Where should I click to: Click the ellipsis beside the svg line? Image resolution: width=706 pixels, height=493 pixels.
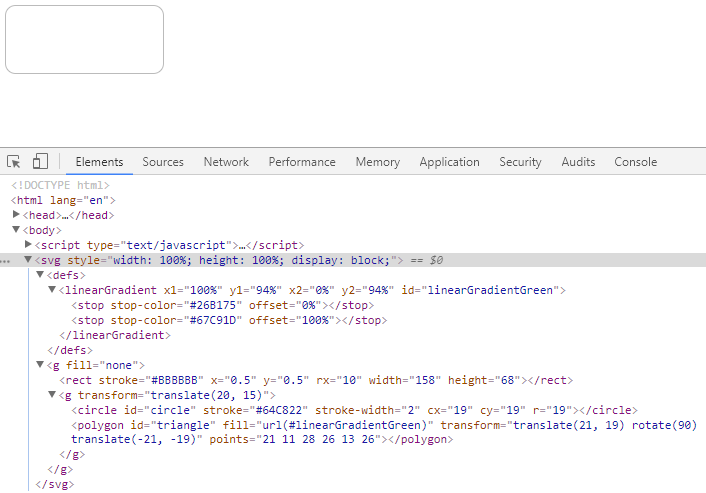pyautogui.click(x=5, y=261)
